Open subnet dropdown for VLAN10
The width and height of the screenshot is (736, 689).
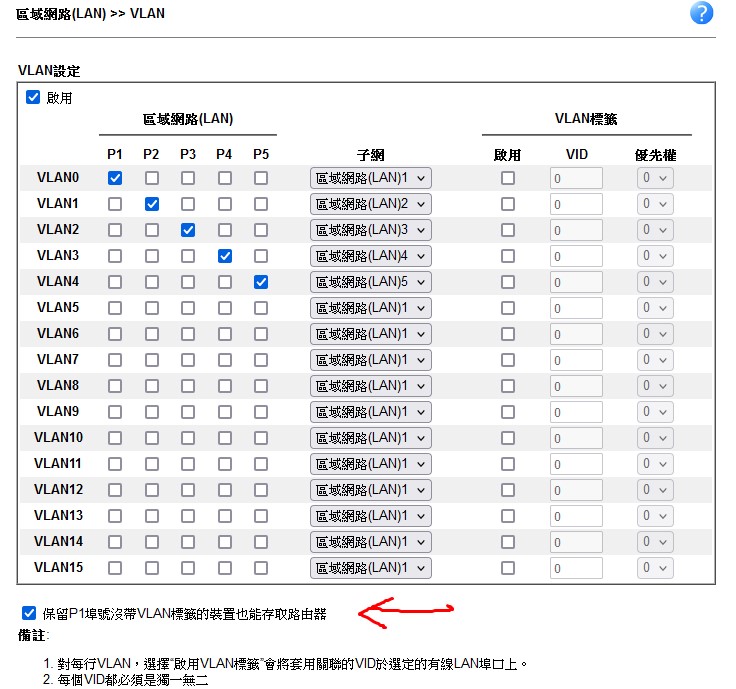point(371,438)
